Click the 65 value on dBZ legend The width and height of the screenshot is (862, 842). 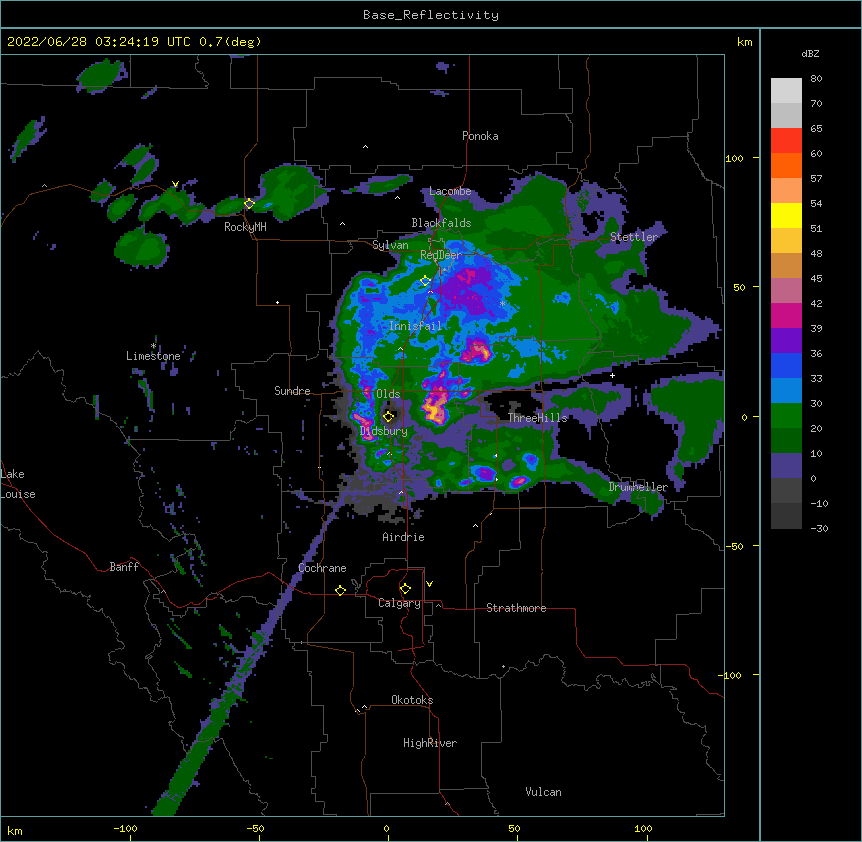pyautogui.click(x=816, y=129)
